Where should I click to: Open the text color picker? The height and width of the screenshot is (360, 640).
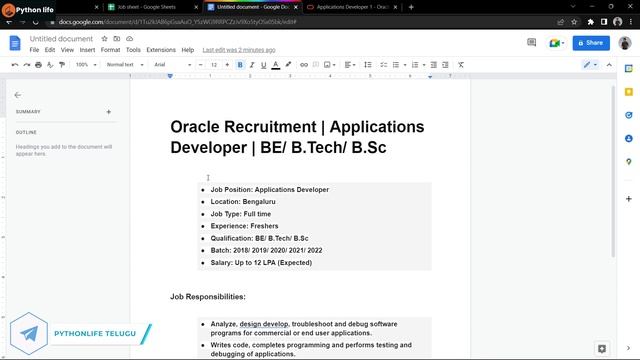(276, 65)
